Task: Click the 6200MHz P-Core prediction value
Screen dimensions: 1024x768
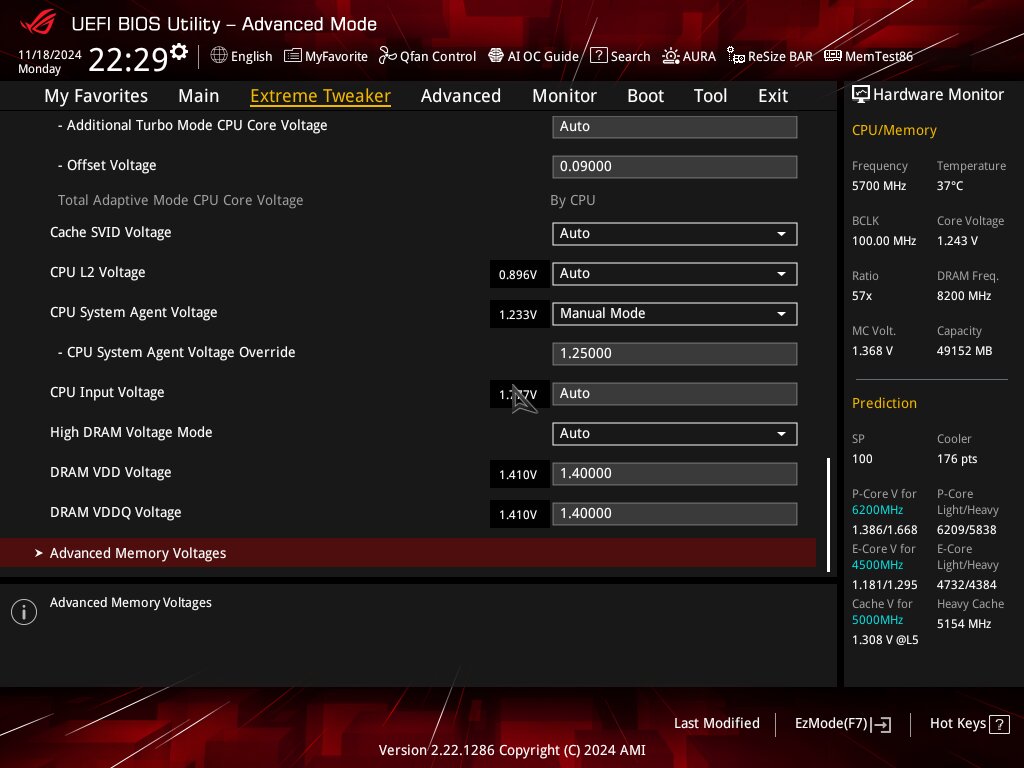Action: tap(877, 510)
